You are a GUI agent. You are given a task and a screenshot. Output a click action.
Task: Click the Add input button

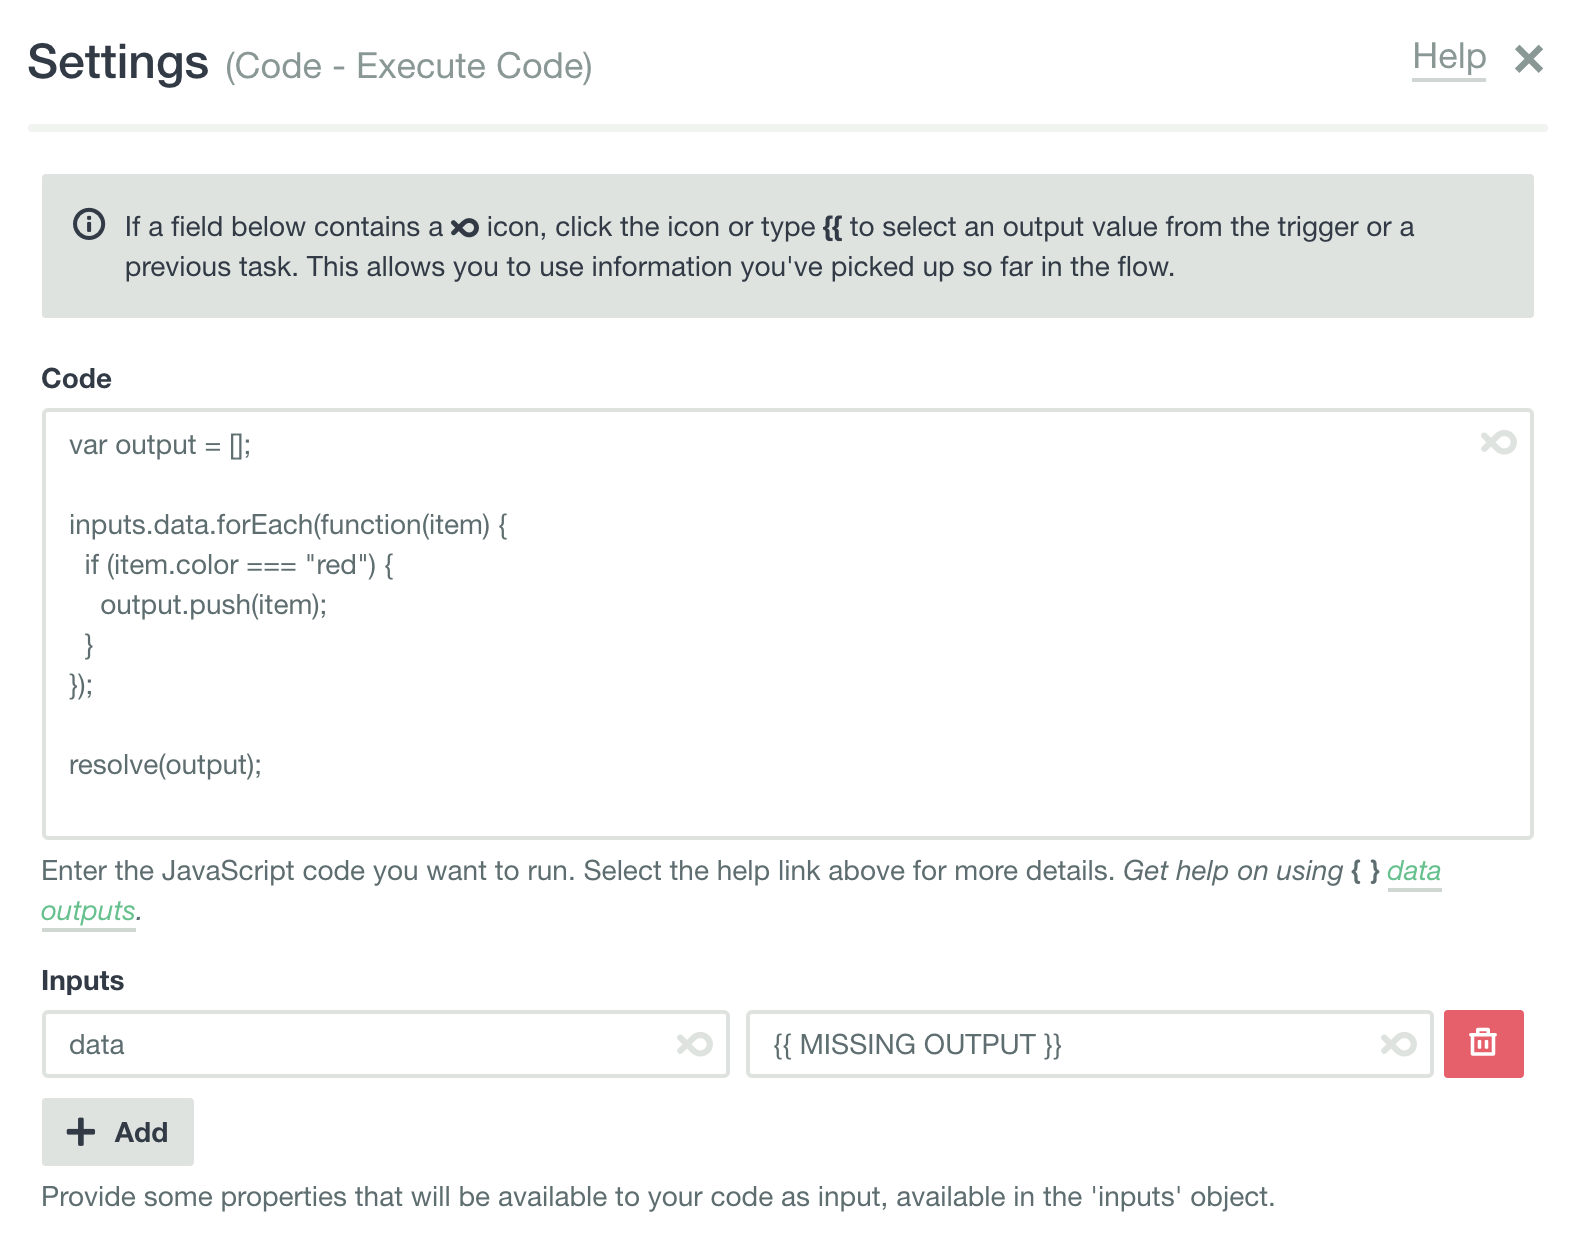click(x=118, y=1132)
